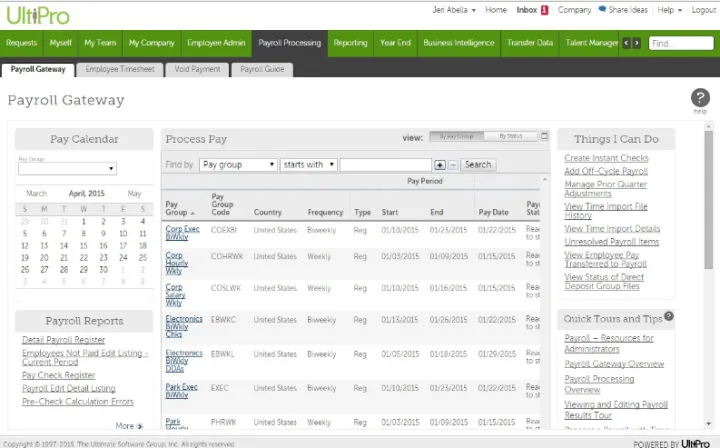
Task: Click the Pay Date column header
Action: click(493, 213)
